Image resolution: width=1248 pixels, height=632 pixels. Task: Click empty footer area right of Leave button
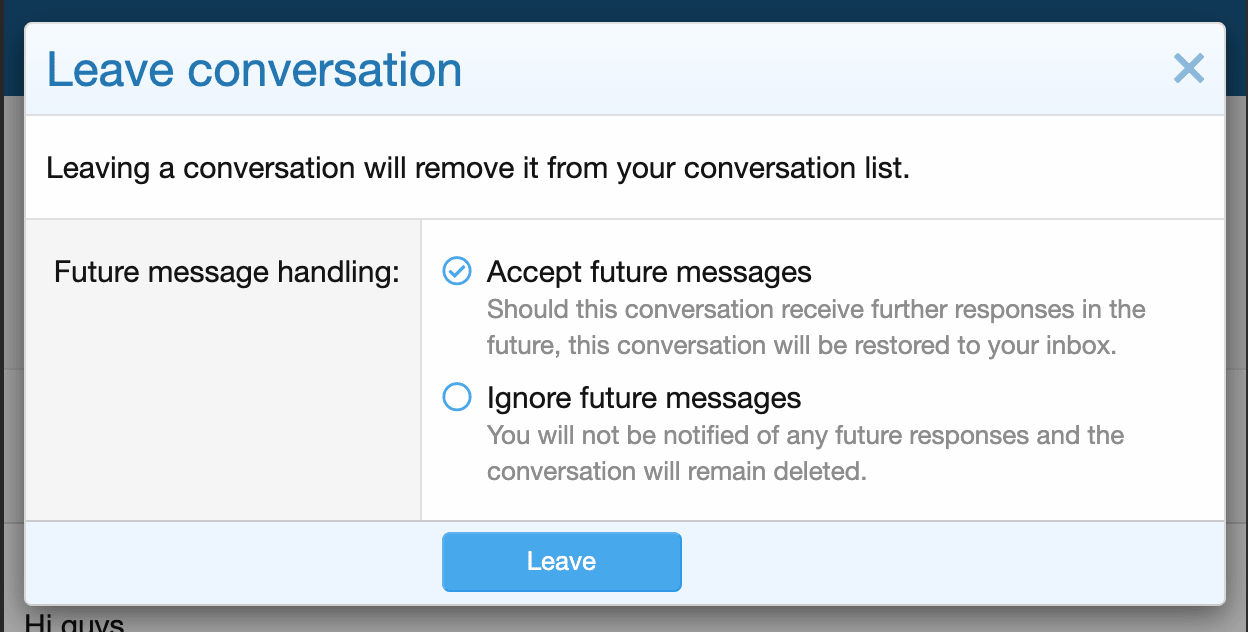coord(950,562)
